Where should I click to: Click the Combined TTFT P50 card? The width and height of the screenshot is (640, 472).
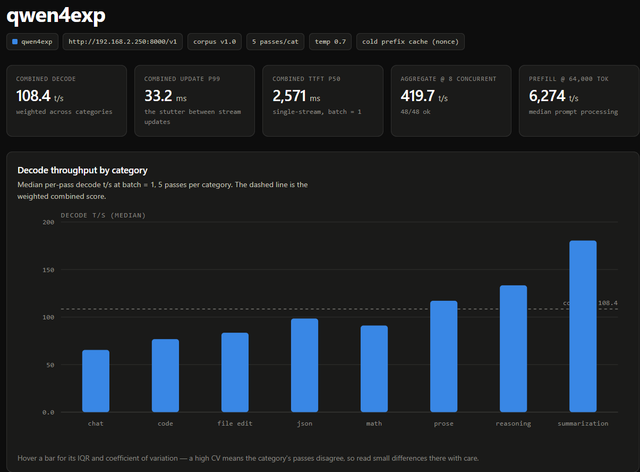coord(323,101)
